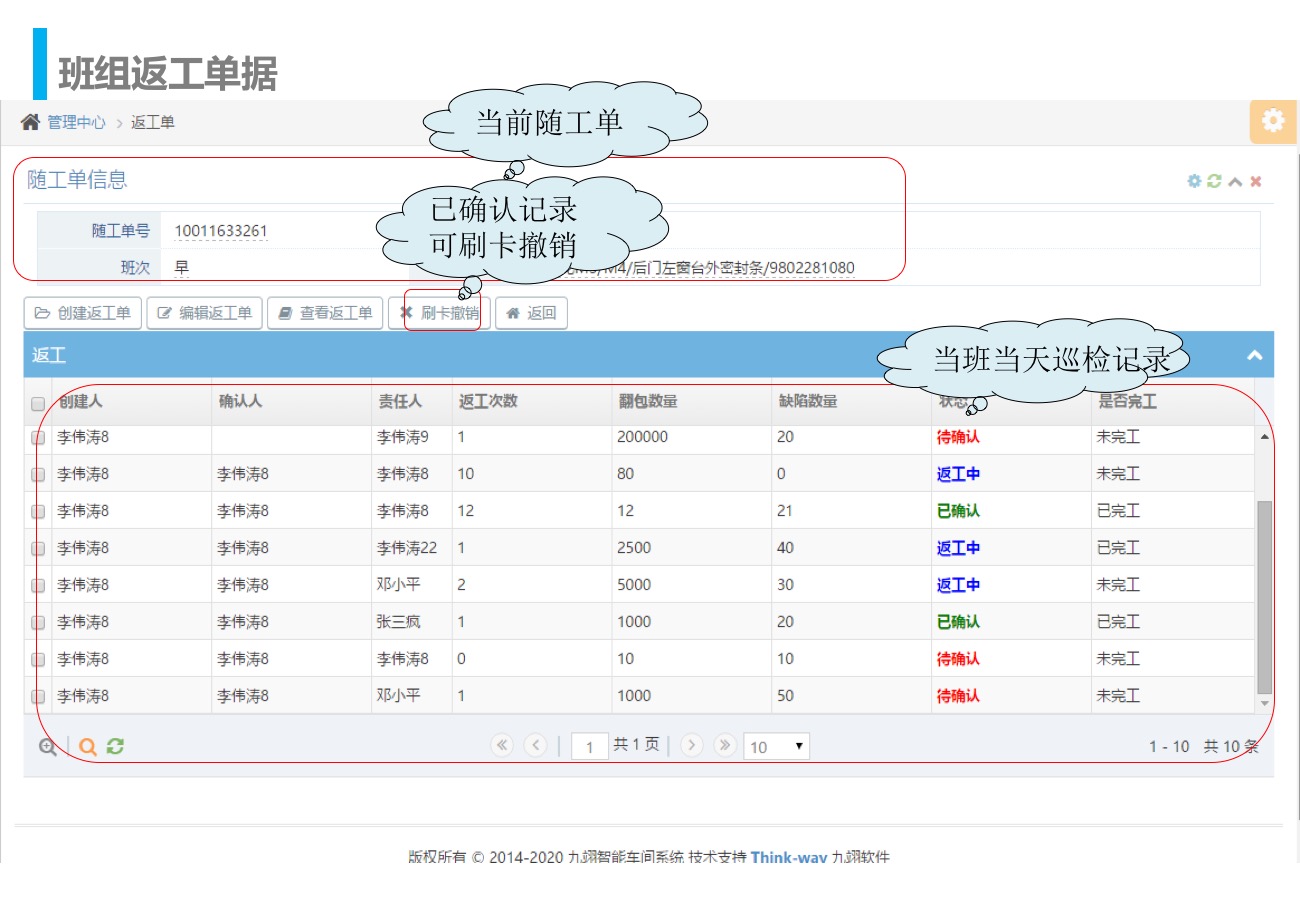Screen dimensions: 1300x900
Task: Collapse the 随工单信息 panel using chevron
Action: point(1235,181)
